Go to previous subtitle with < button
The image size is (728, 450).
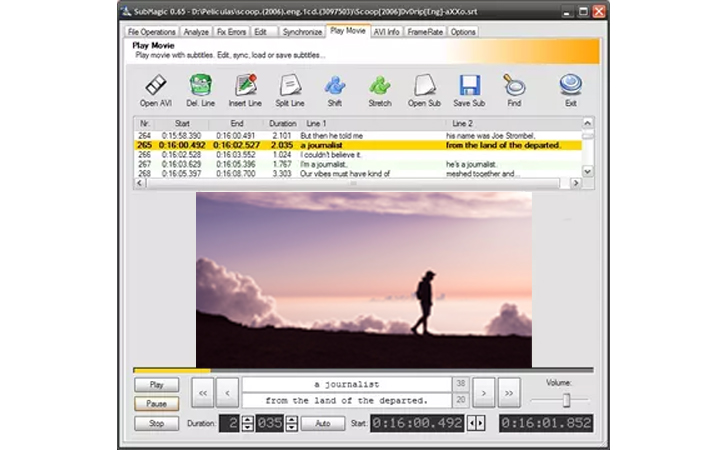pyautogui.click(x=228, y=393)
